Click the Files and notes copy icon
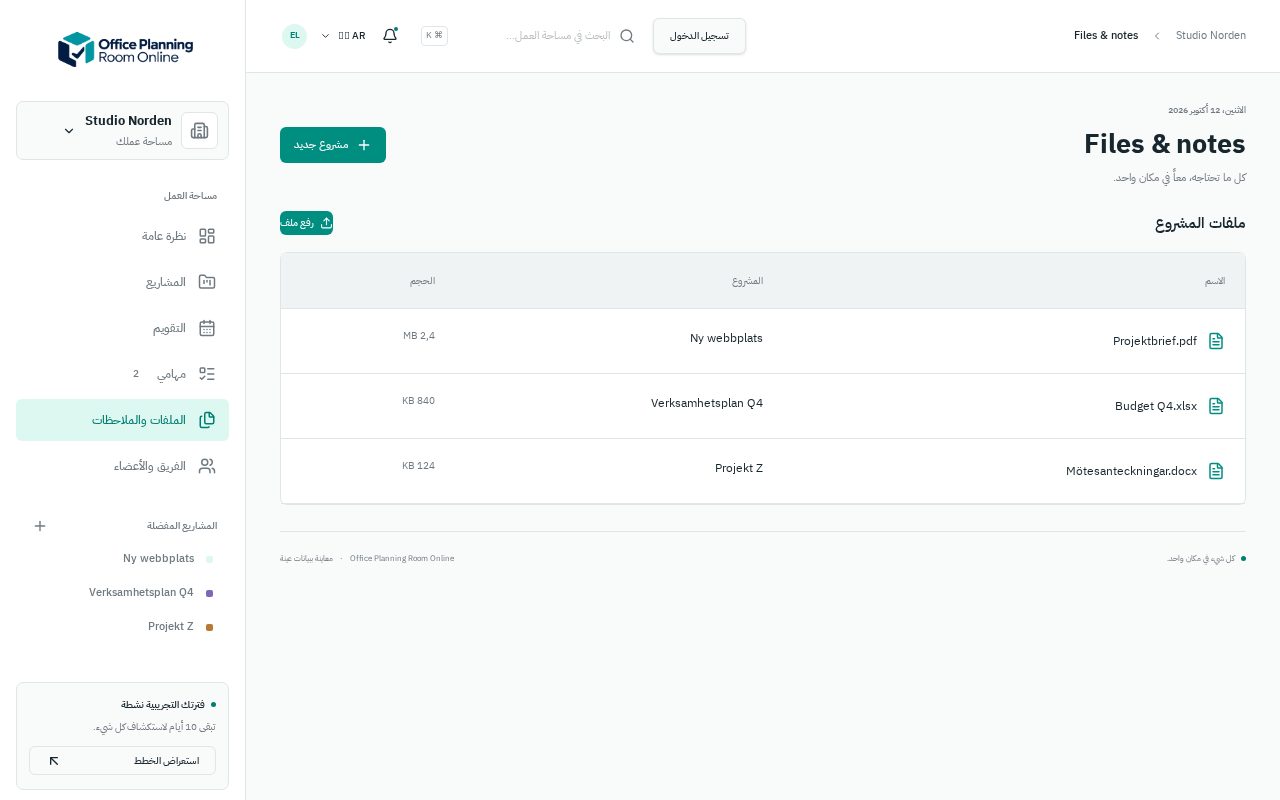The width and height of the screenshot is (1280, 800). pos(207,420)
